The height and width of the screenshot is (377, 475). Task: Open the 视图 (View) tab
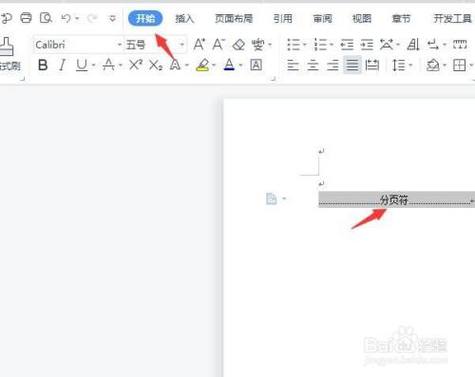click(362, 19)
